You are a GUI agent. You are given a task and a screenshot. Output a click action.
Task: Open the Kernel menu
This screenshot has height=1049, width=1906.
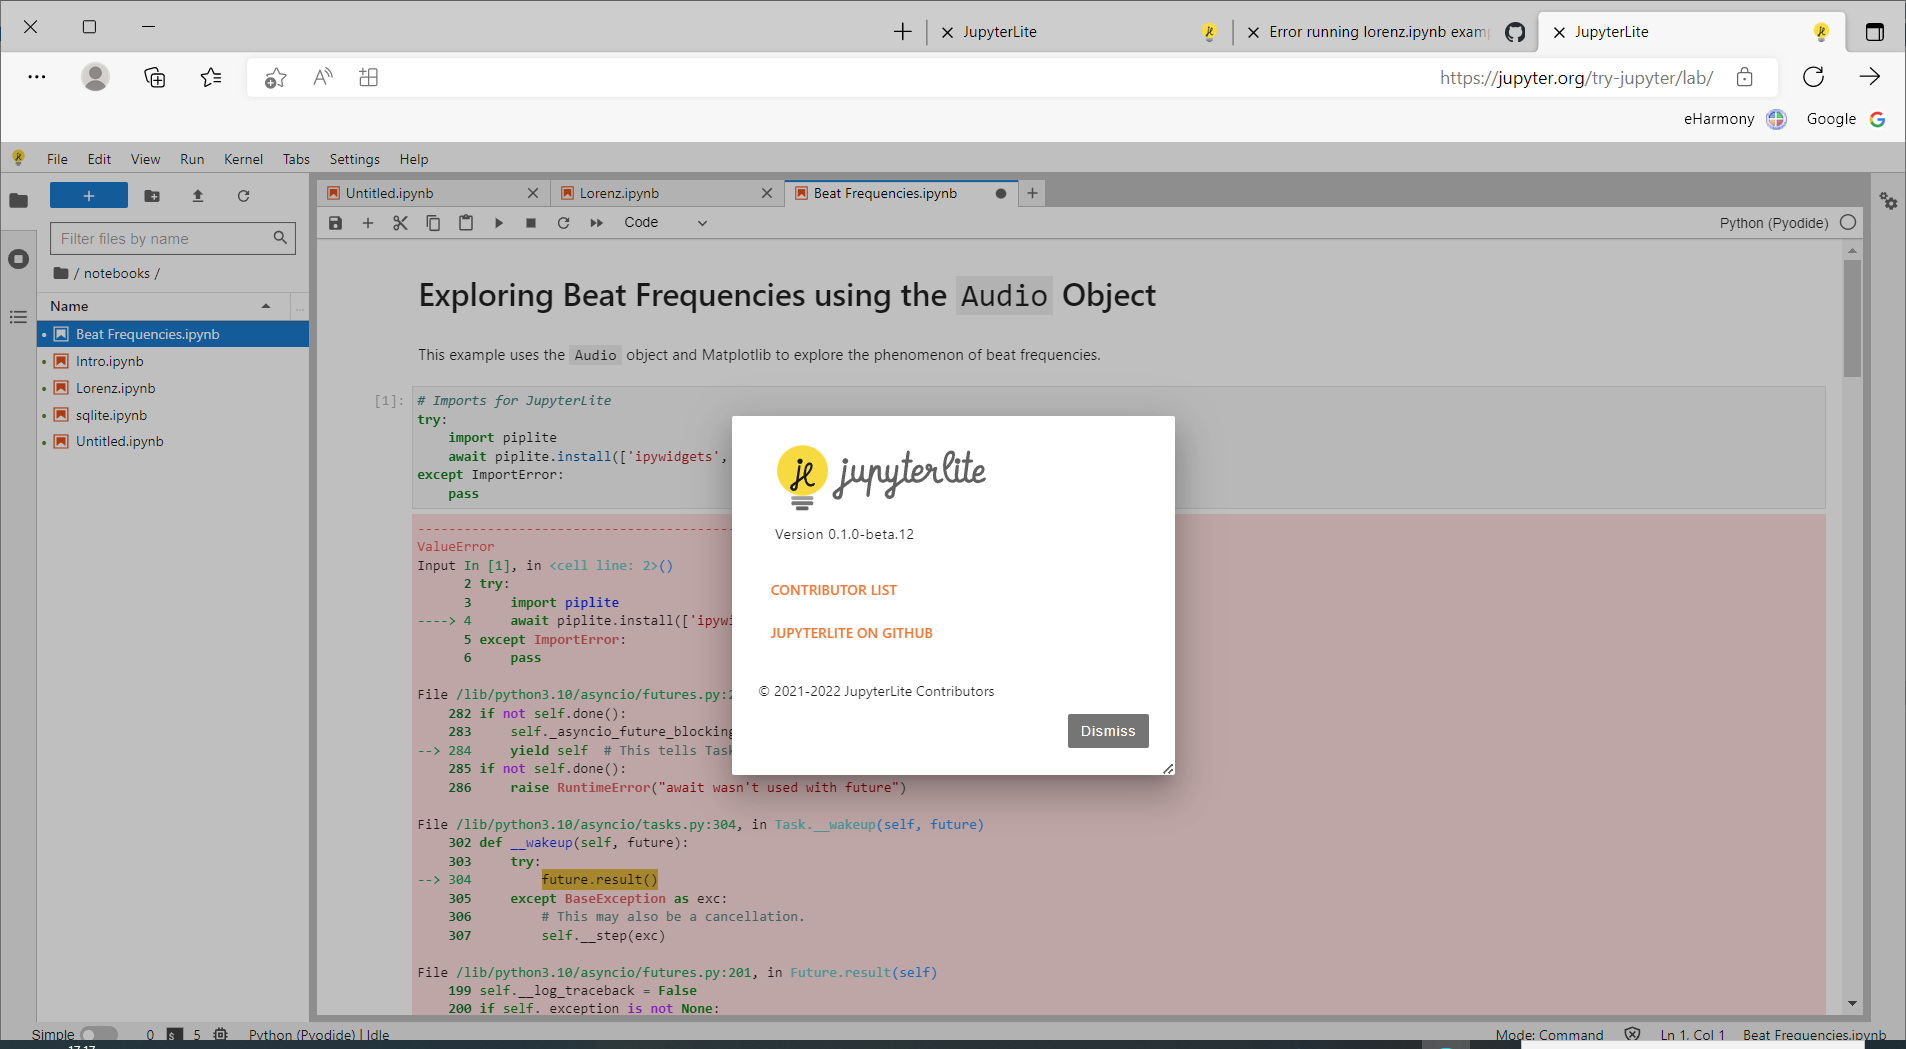pyautogui.click(x=243, y=158)
